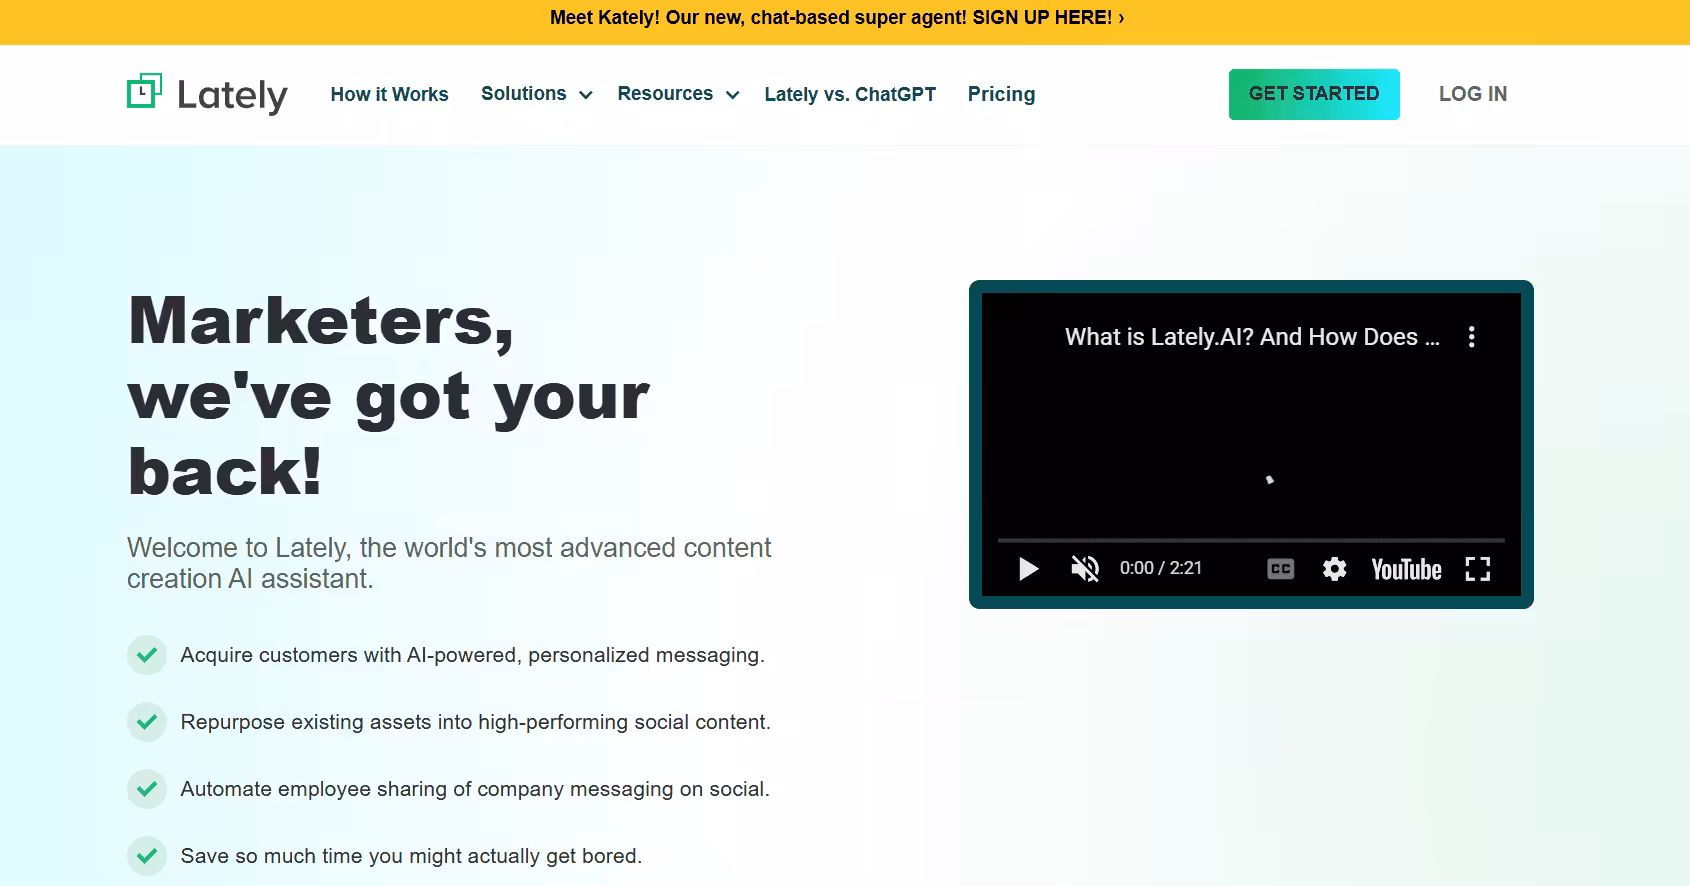Expand the Resources dropdown menu

(x=678, y=94)
